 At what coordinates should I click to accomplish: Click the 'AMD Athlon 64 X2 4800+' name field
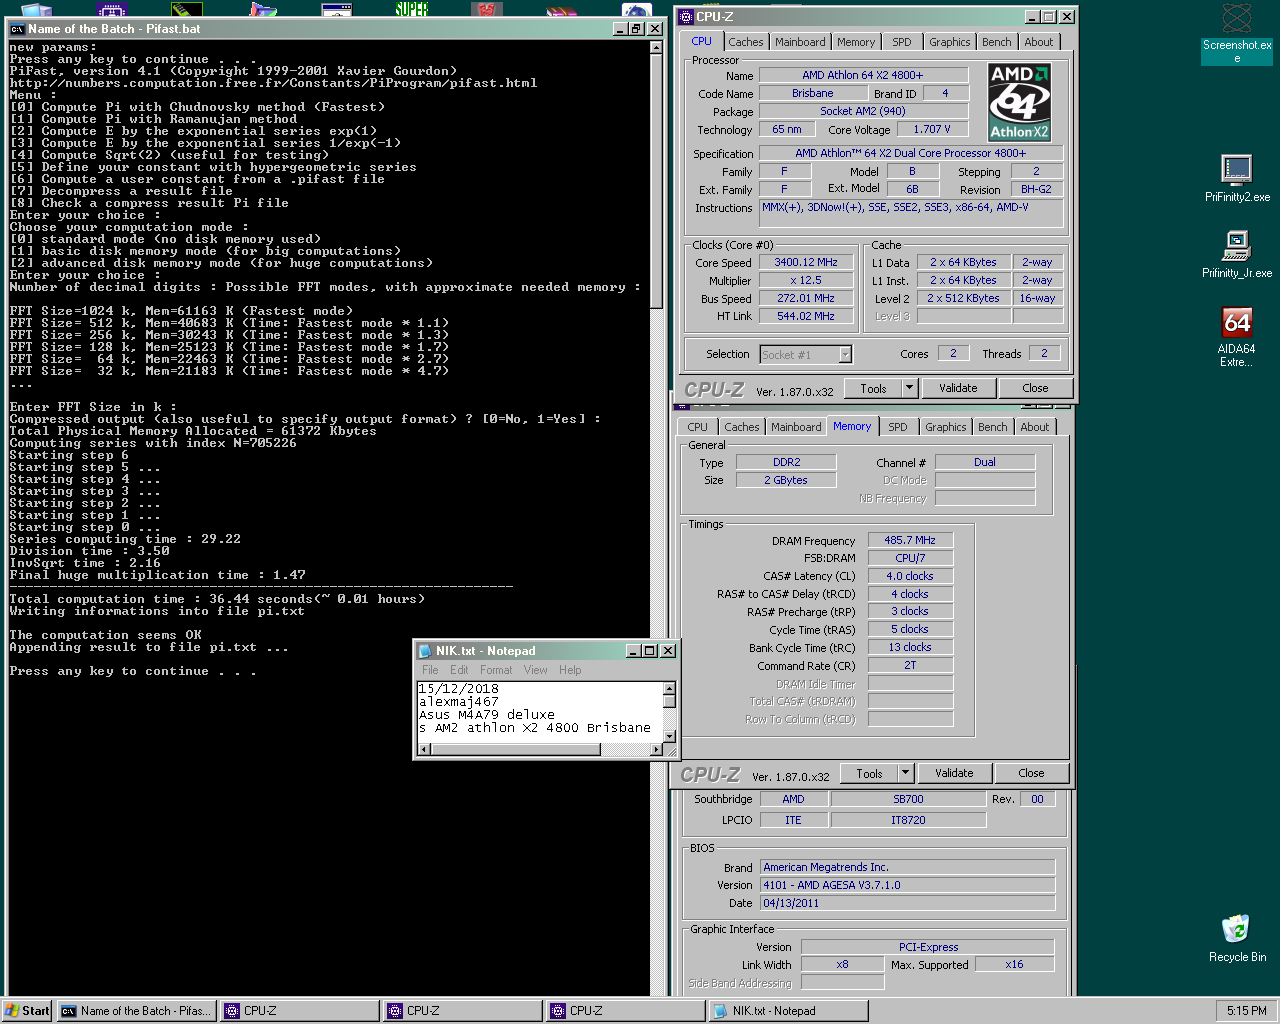pos(863,75)
